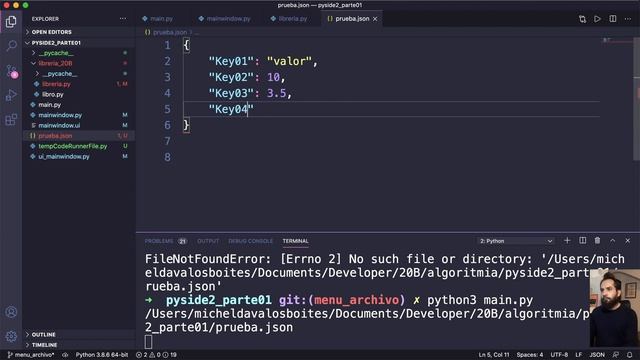The width and height of the screenshot is (640, 360).
Task: Open Source Control view with pending badge
Action: [x=11, y=71]
